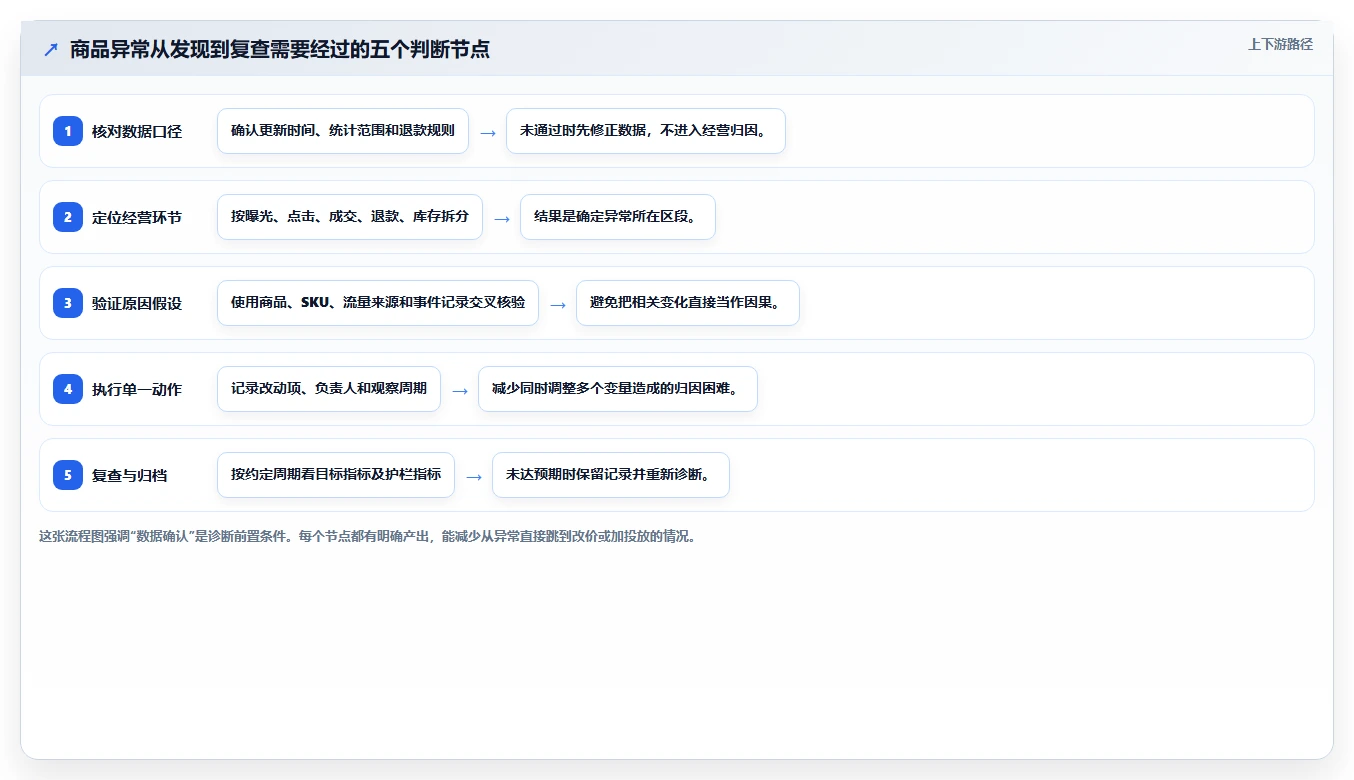
Task: Select the step 1 number badge
Action: [68, 130]
